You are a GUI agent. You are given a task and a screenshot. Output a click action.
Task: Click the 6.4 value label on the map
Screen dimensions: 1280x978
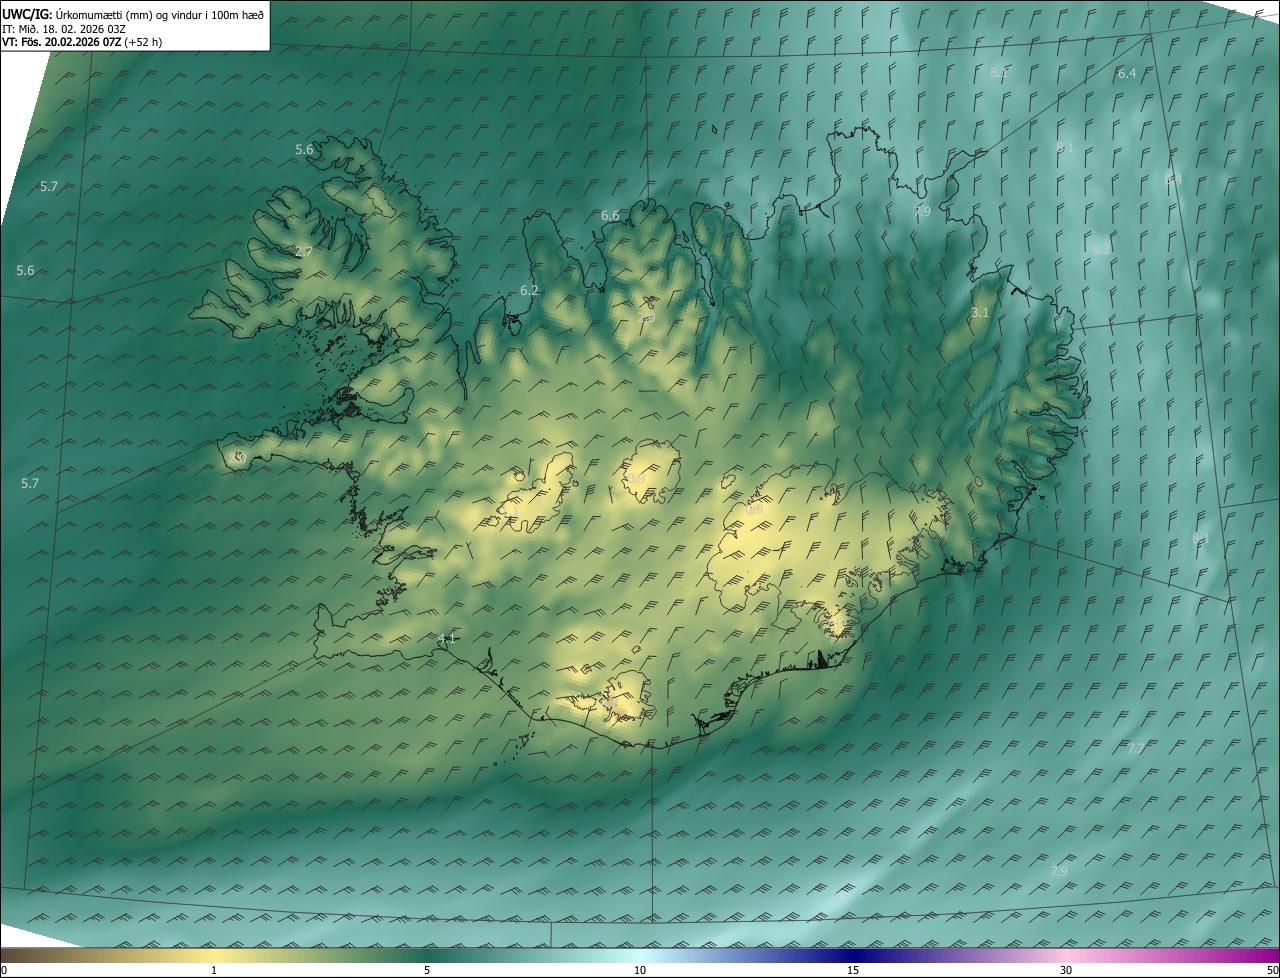click(1127, 74)
